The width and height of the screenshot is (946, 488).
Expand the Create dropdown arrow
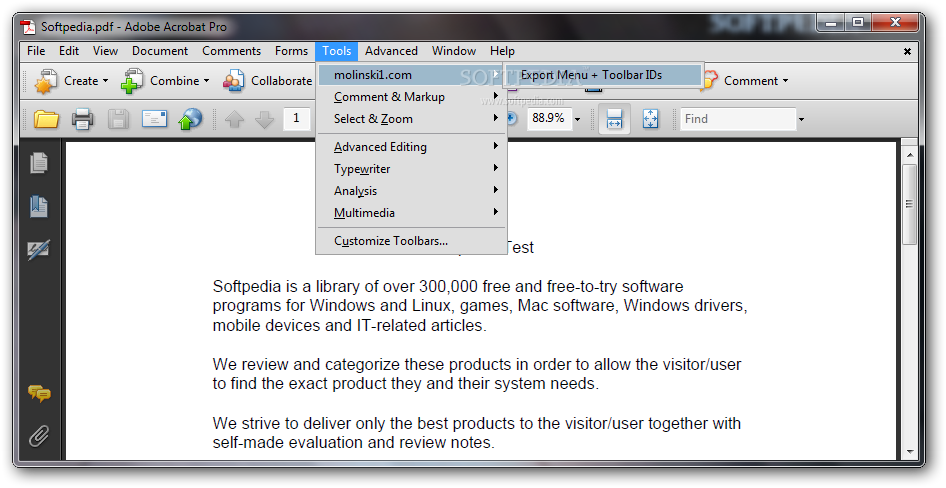(106, 81)
